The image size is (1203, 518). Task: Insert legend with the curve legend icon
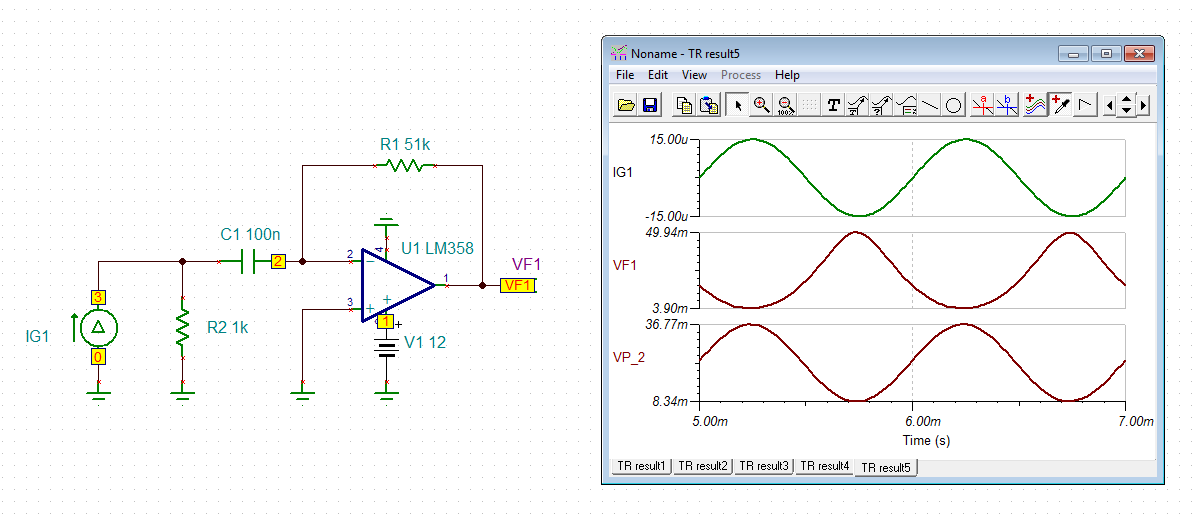tap(906, 105)
